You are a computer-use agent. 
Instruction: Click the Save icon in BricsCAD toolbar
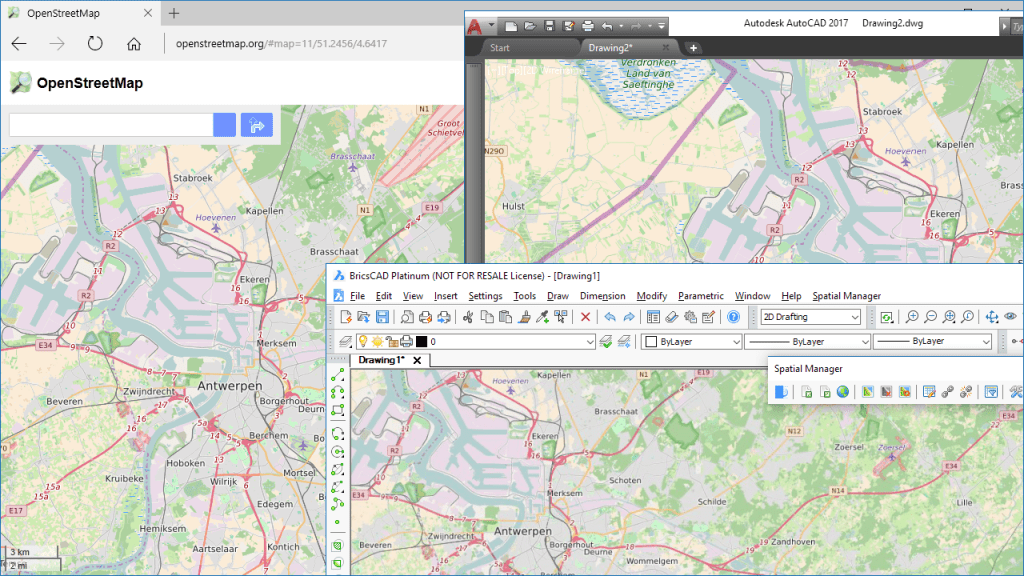(381, 317)
